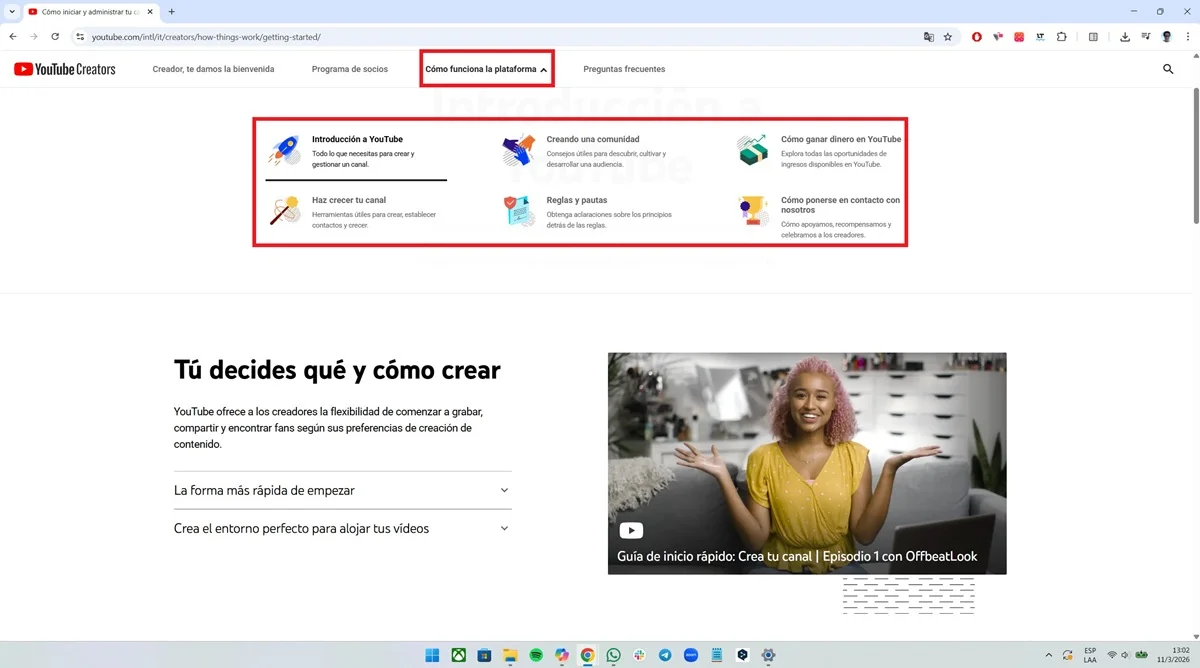Play the OffbeatLook channel guide video

coord(630,530)
